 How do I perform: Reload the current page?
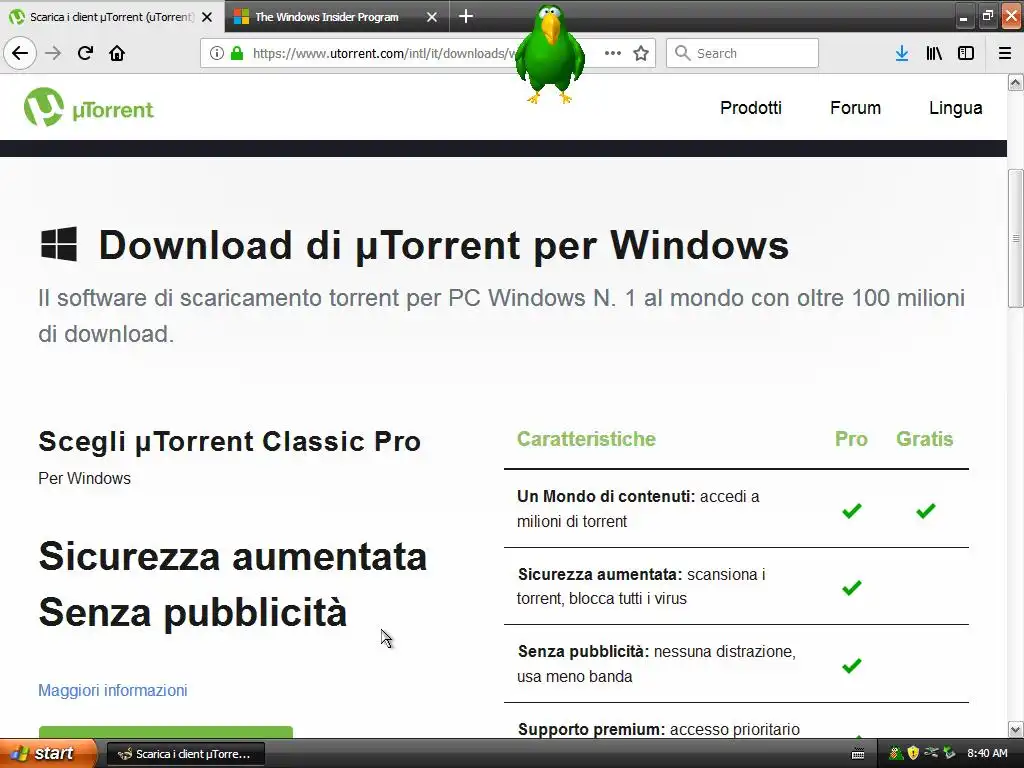click(85, 54)
